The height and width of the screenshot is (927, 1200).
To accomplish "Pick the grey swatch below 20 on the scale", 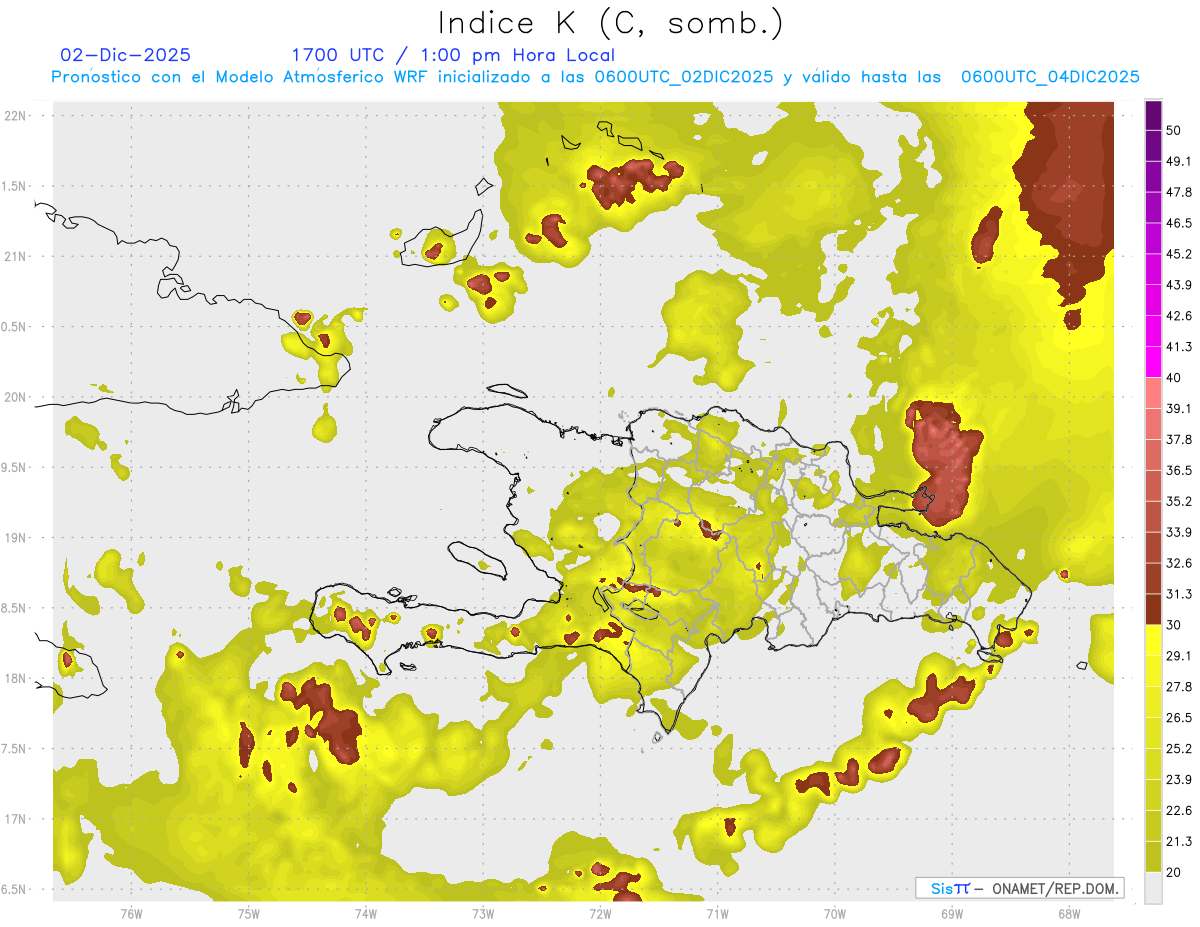I will (x=1153, y=888).
